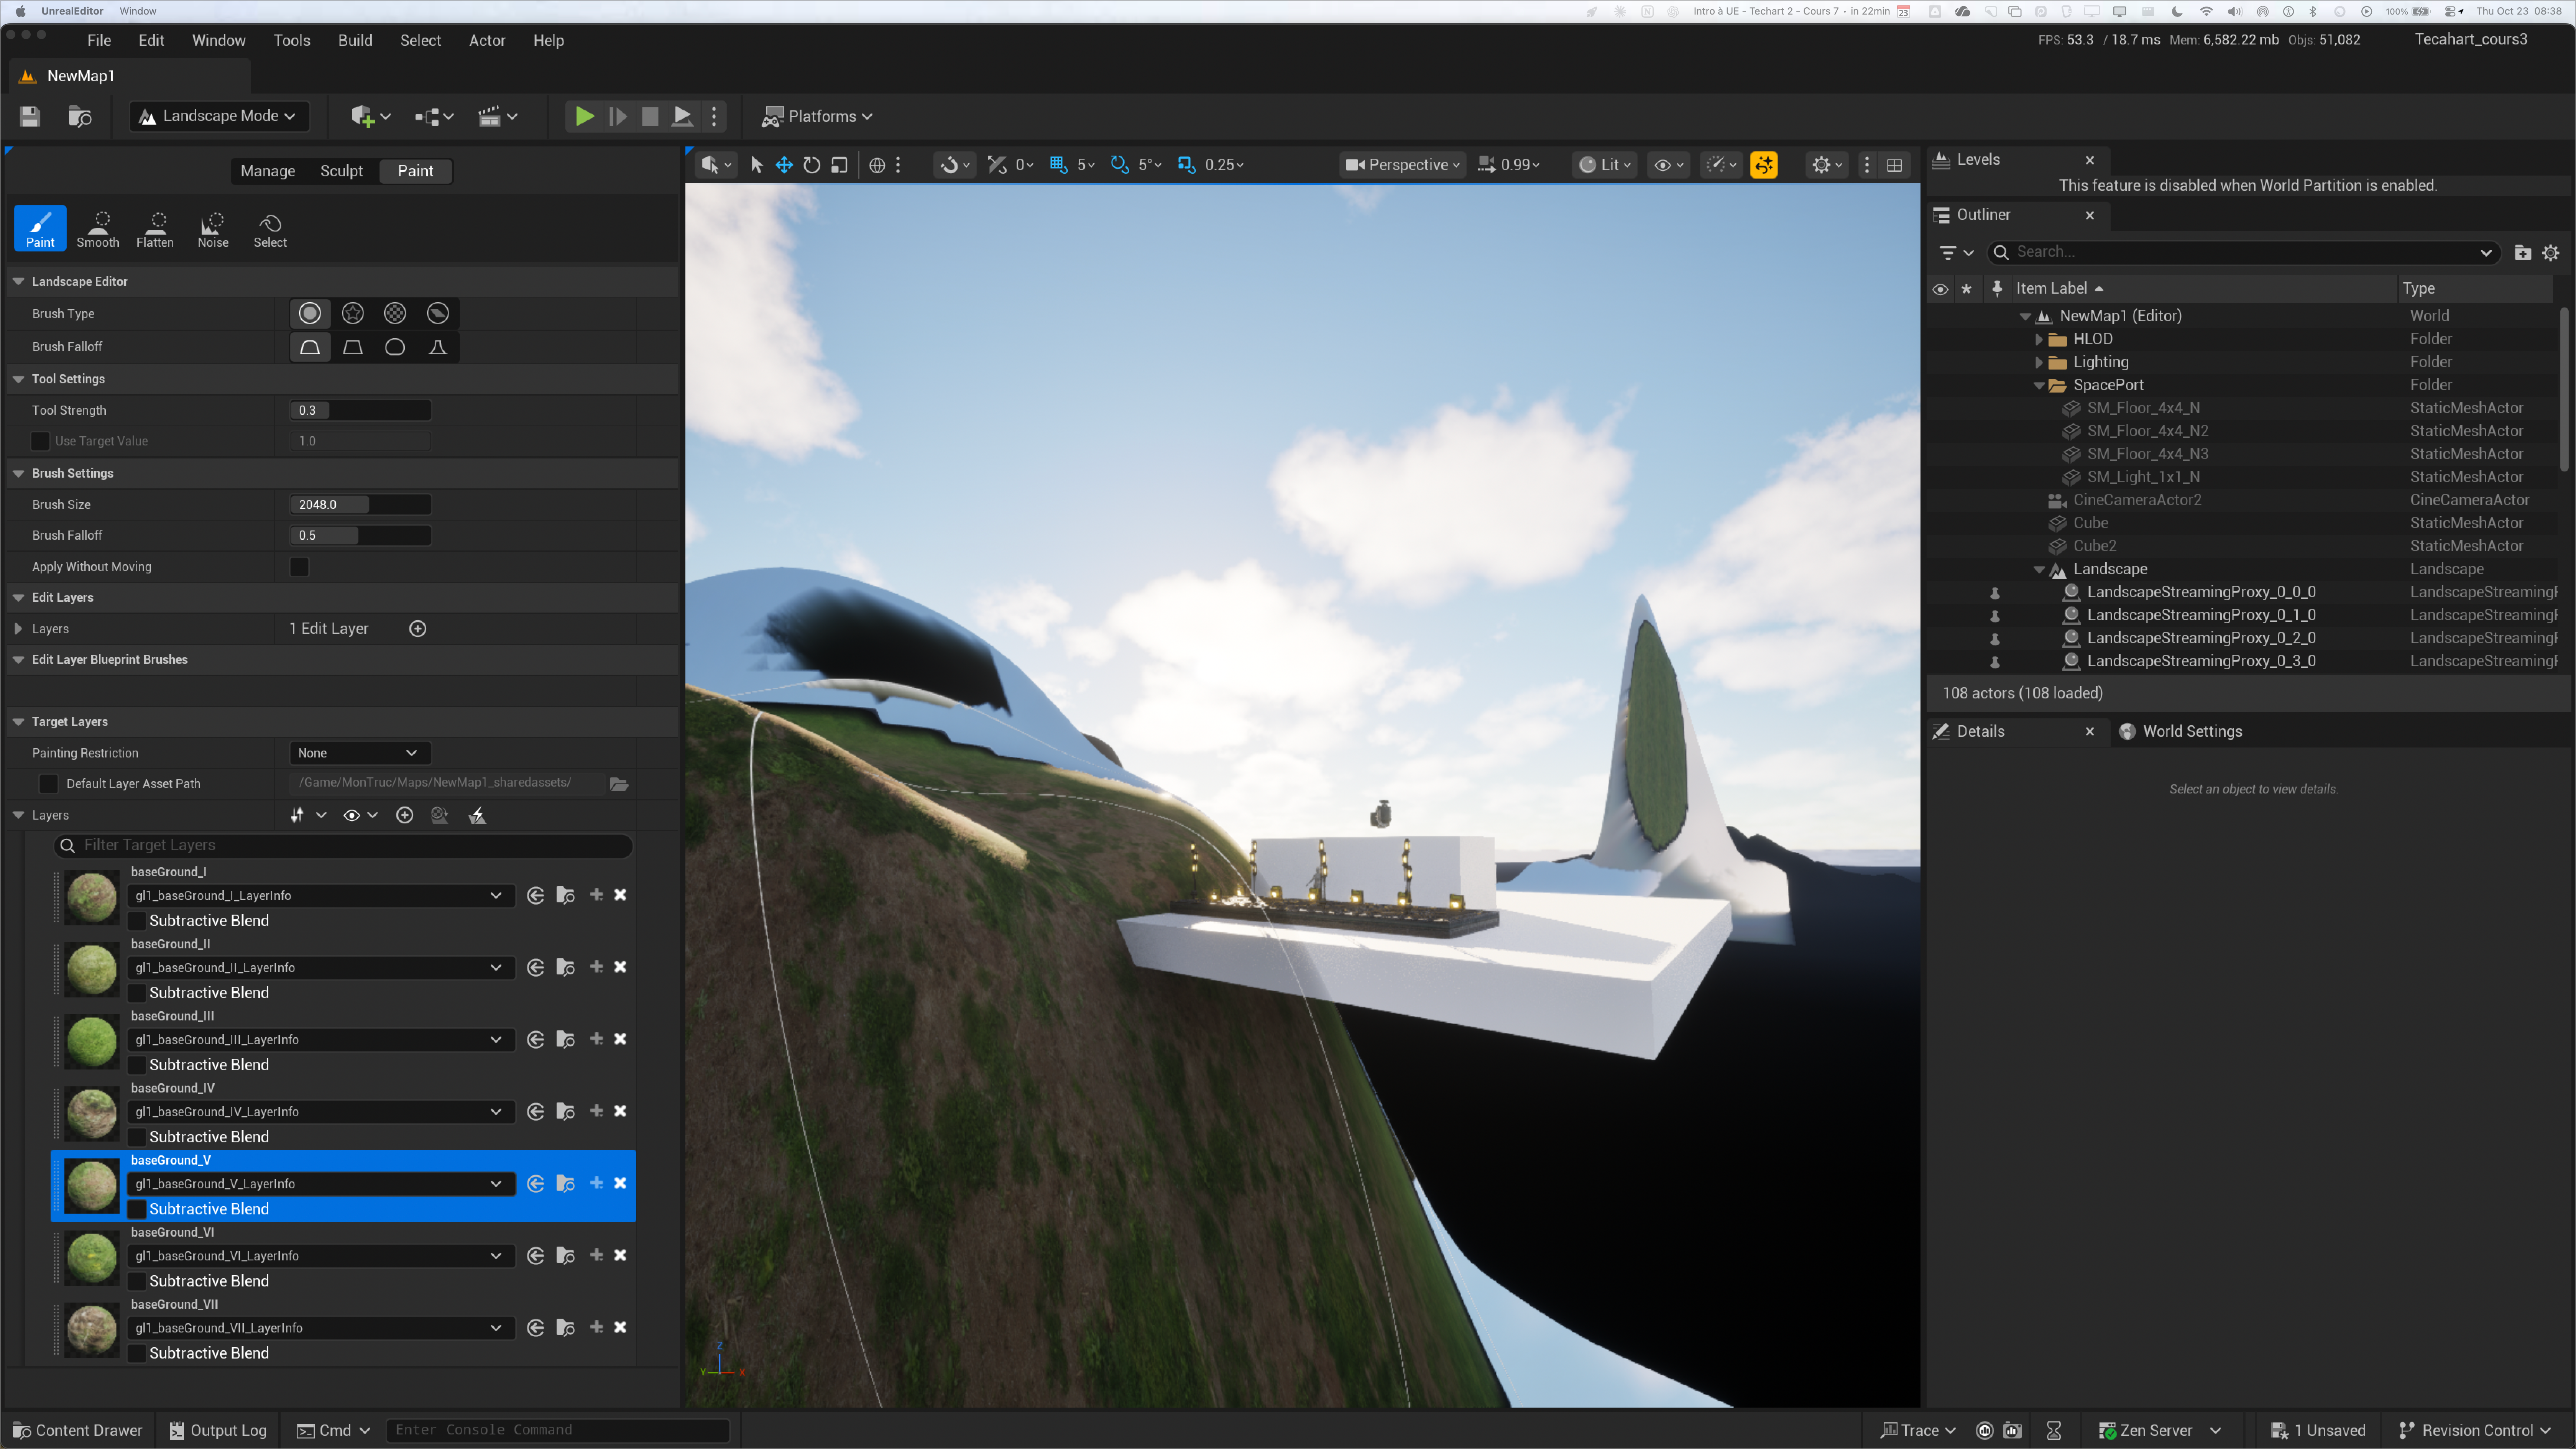Select the Flatten landscape tool
Viewport: 2576px width, 1449px height.
tap(155, 228)
